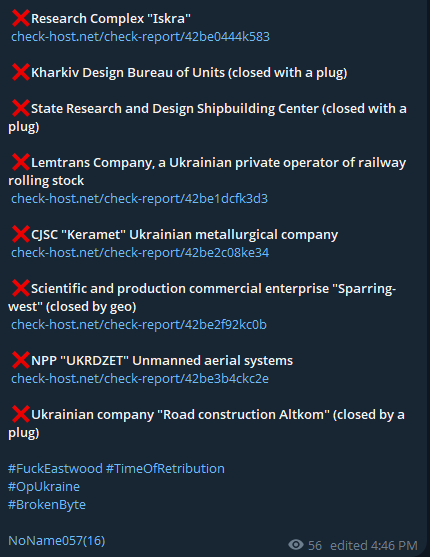The height and width of the screenshot is (557, 430).
Task: Click the #FuckEastwood hashtag
Action: pos(55,469)
